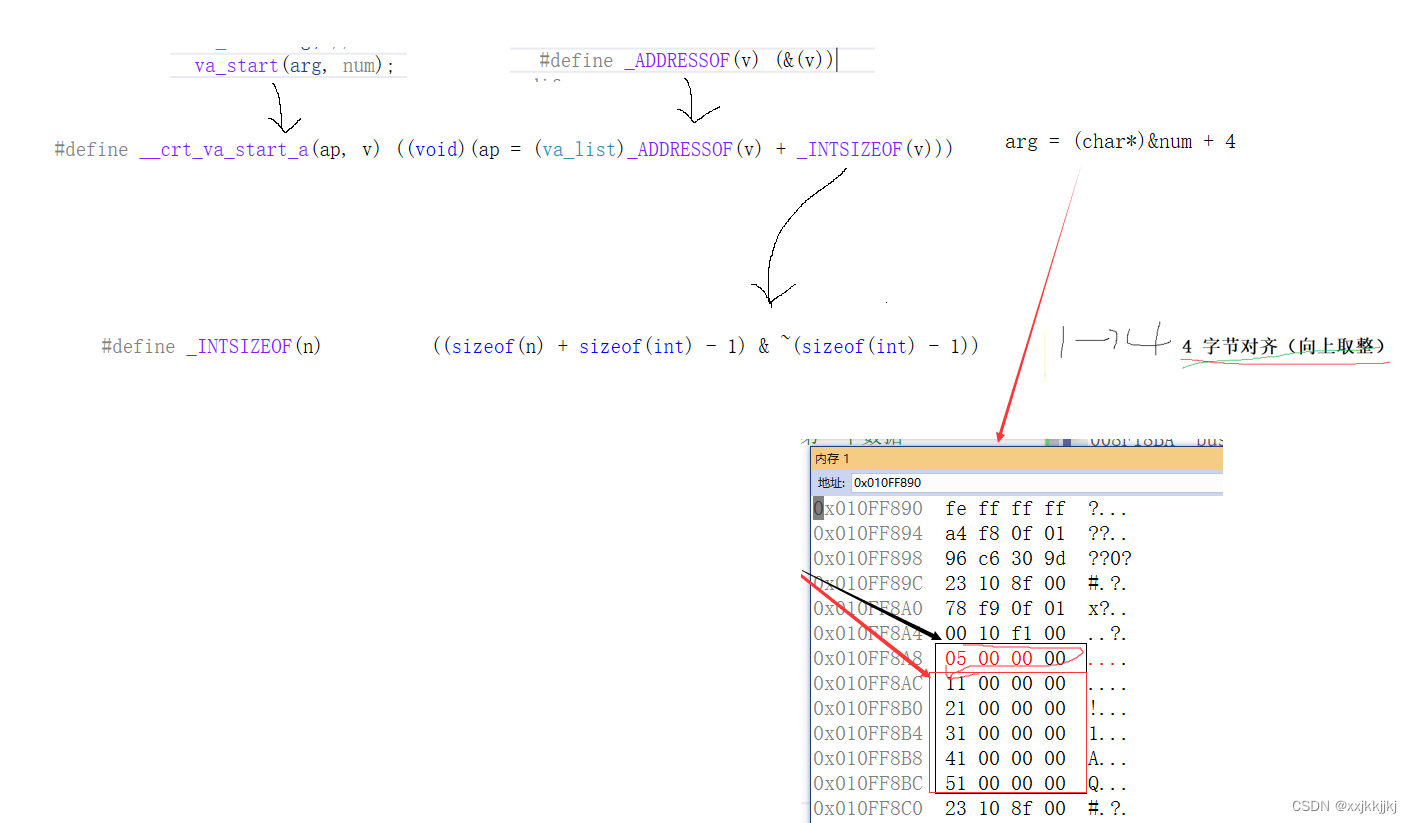Select memory row address 0x010FF89C
The image size is (1412, 823).
tap(868, 584)
